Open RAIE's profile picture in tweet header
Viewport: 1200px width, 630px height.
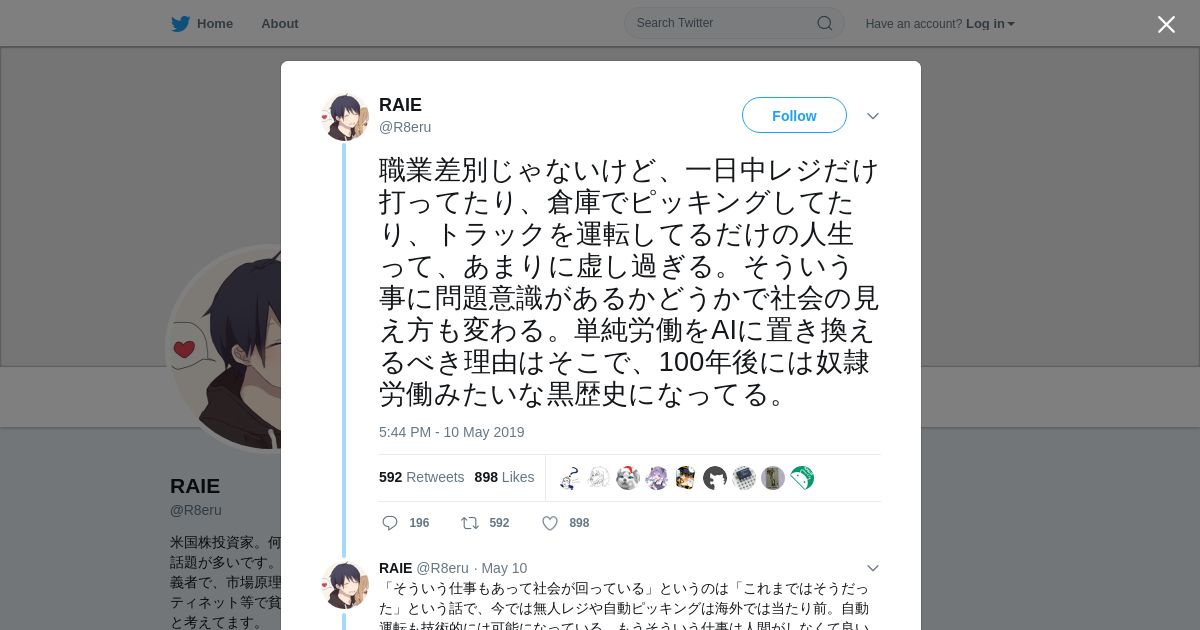(345, 117)
